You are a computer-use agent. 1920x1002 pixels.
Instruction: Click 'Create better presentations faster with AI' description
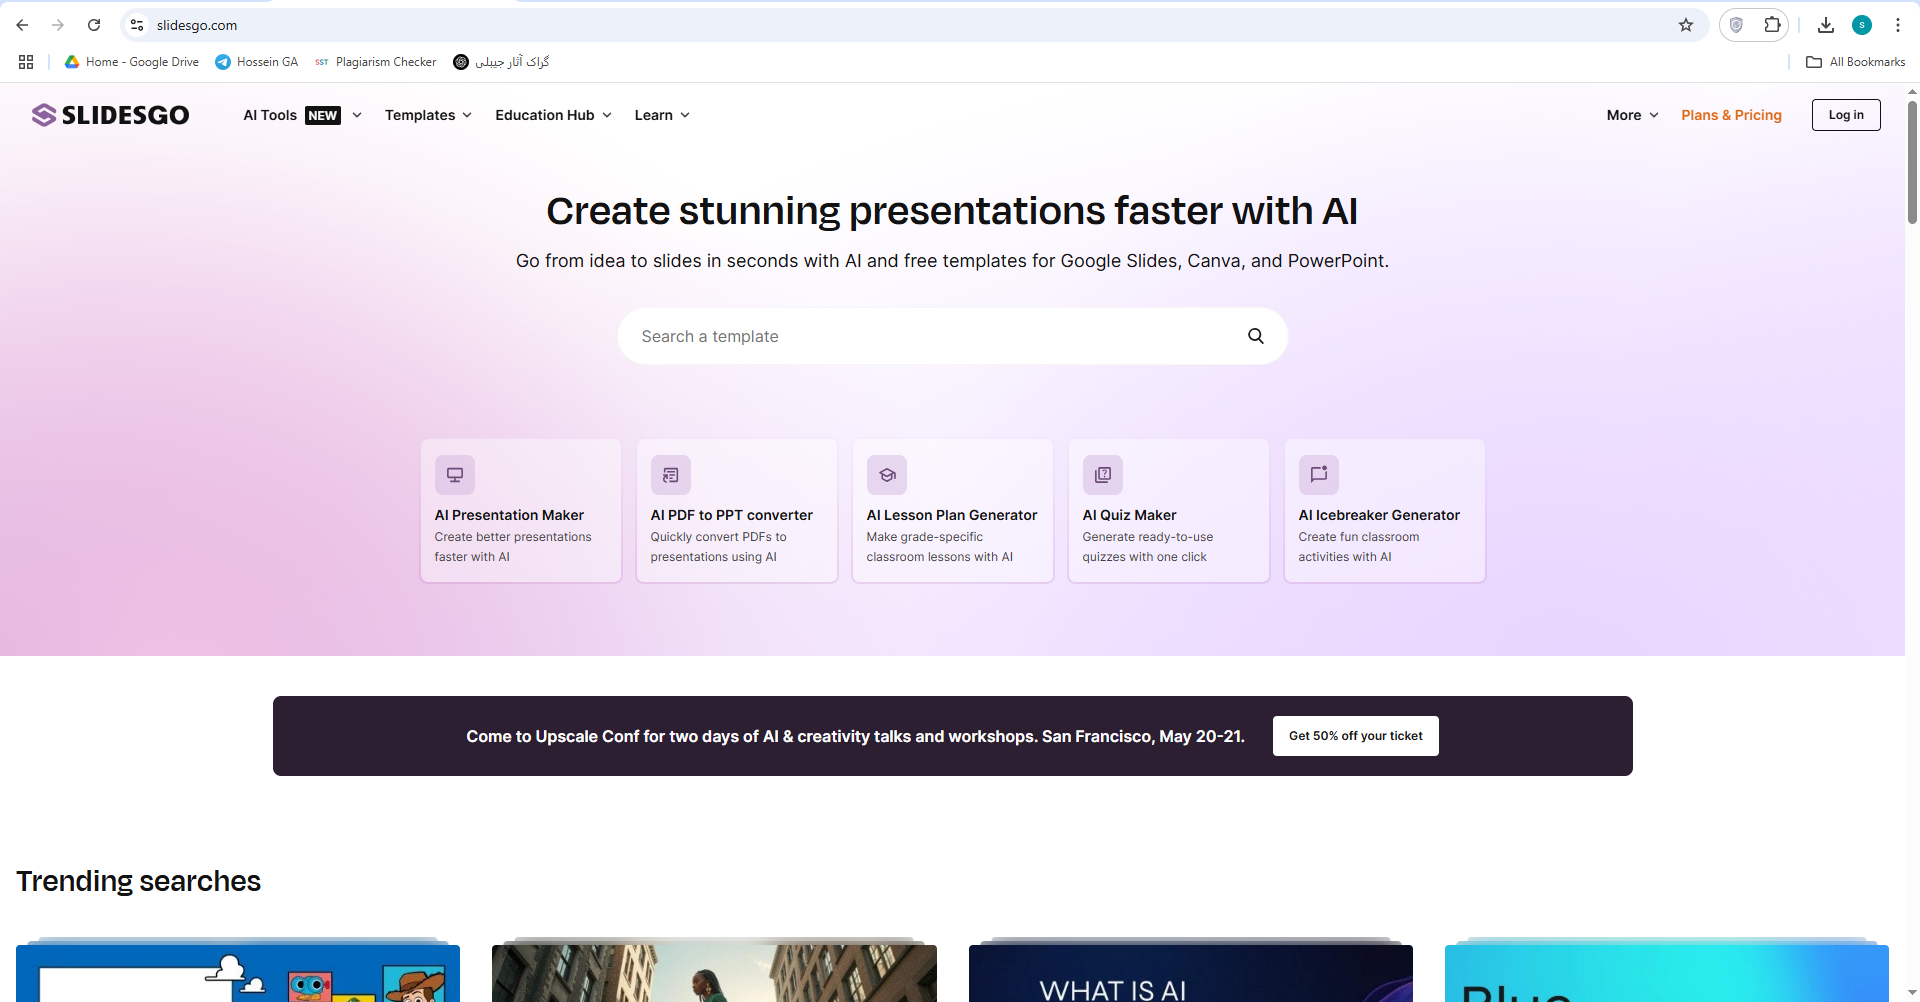pyautogui.click(x=513, y=547)
